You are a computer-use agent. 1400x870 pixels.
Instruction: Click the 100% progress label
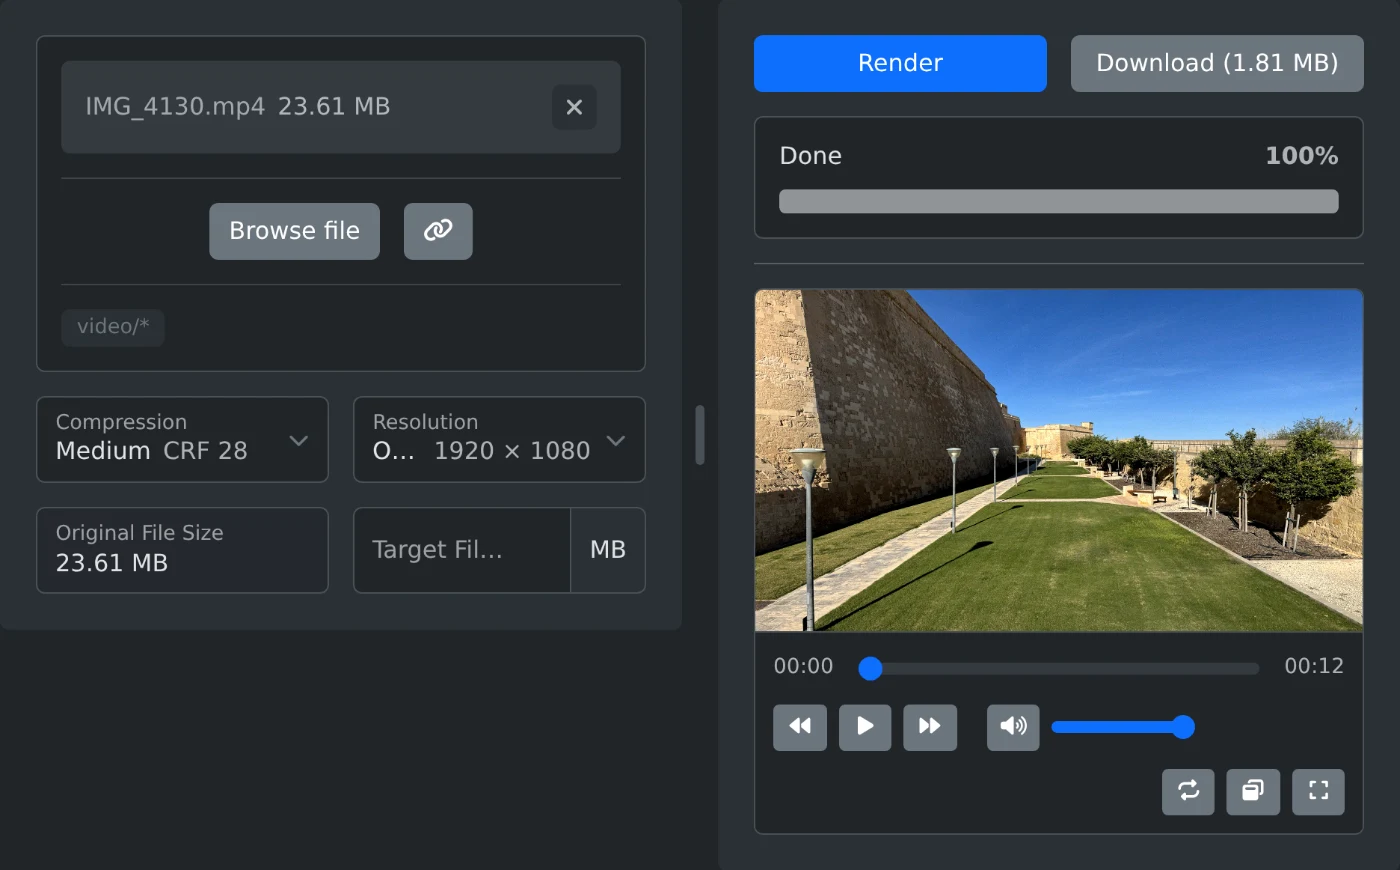tap(1301, 156)
